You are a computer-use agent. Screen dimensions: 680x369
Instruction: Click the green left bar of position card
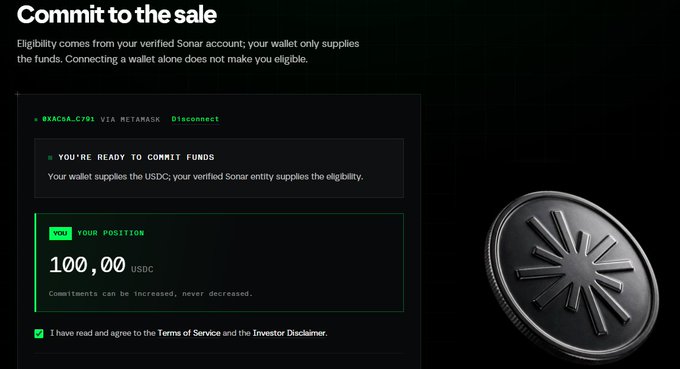(x=35, y=262)
